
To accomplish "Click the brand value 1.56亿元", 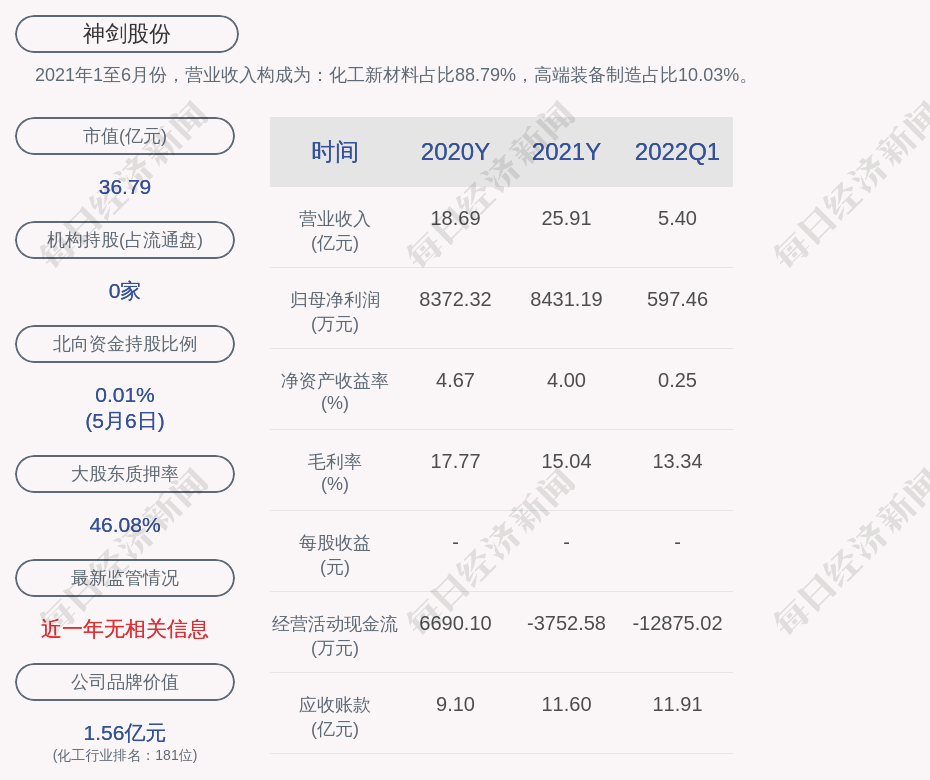I will point(125,733).
